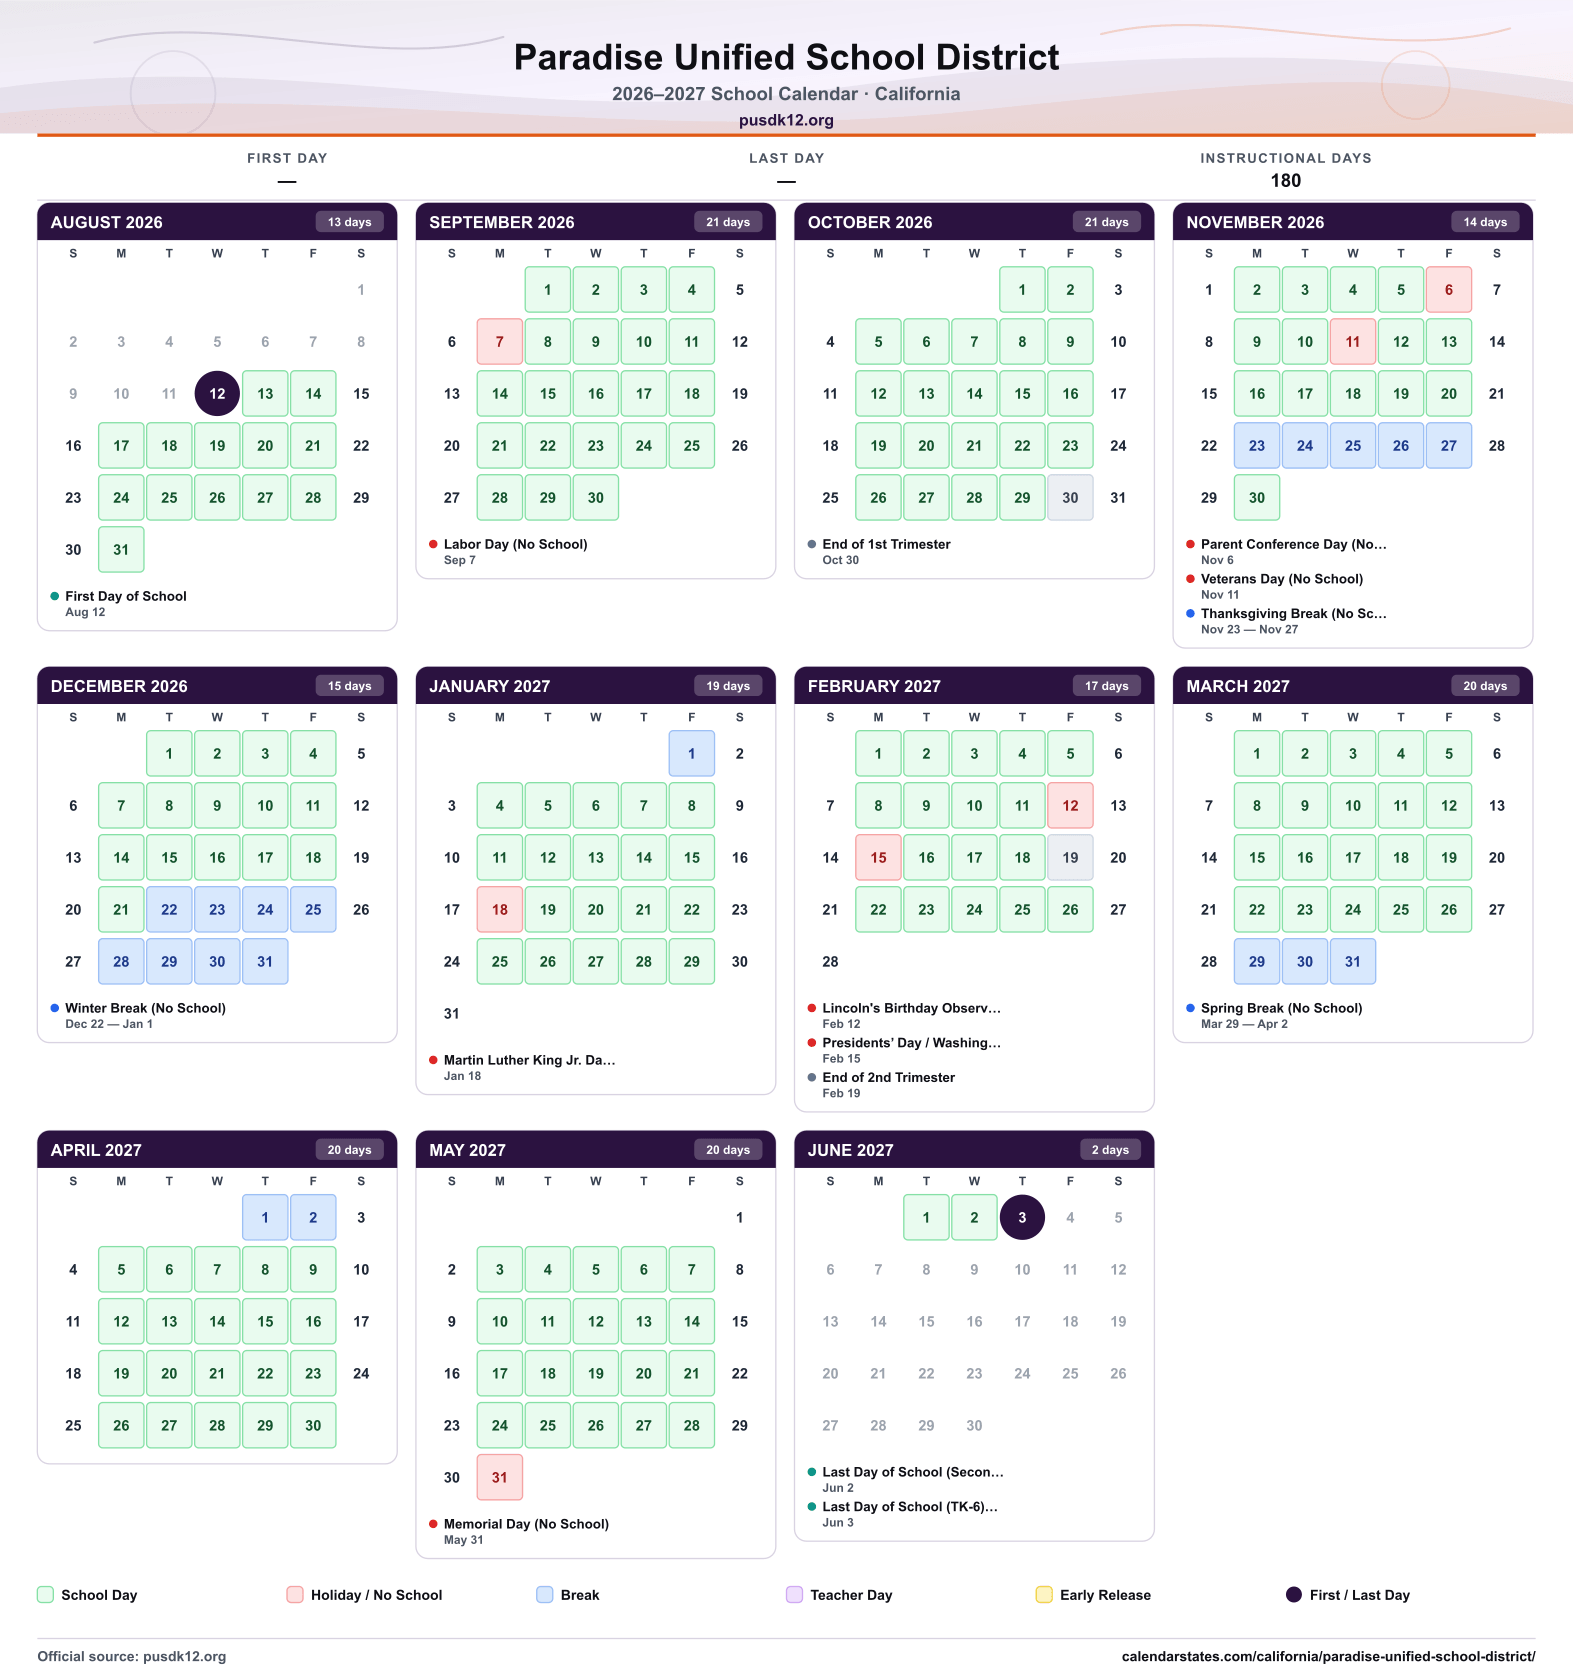The width and height of the screenshot is (1573, 1676).
Task: Select February 15 Presidents' Day cell
Action: tap(878, 857)
